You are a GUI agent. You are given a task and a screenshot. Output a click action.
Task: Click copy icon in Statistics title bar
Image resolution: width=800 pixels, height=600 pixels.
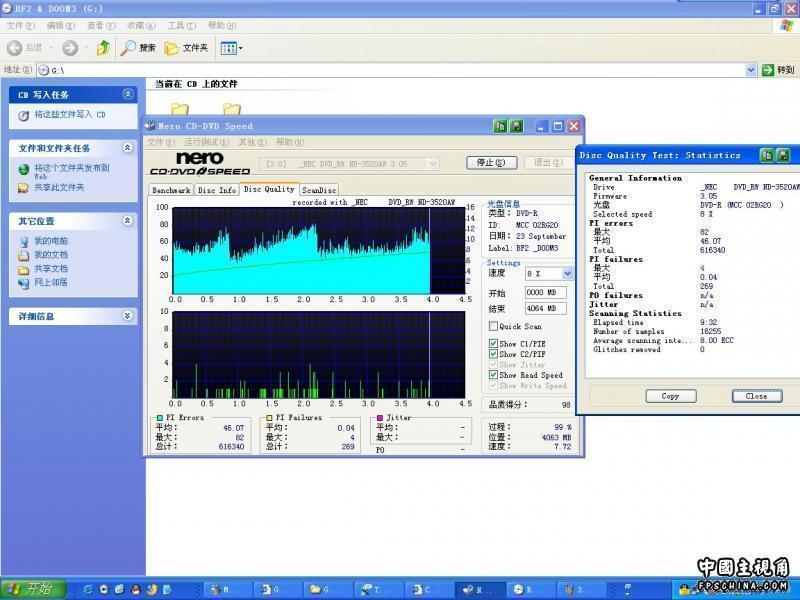click(767, 155)
